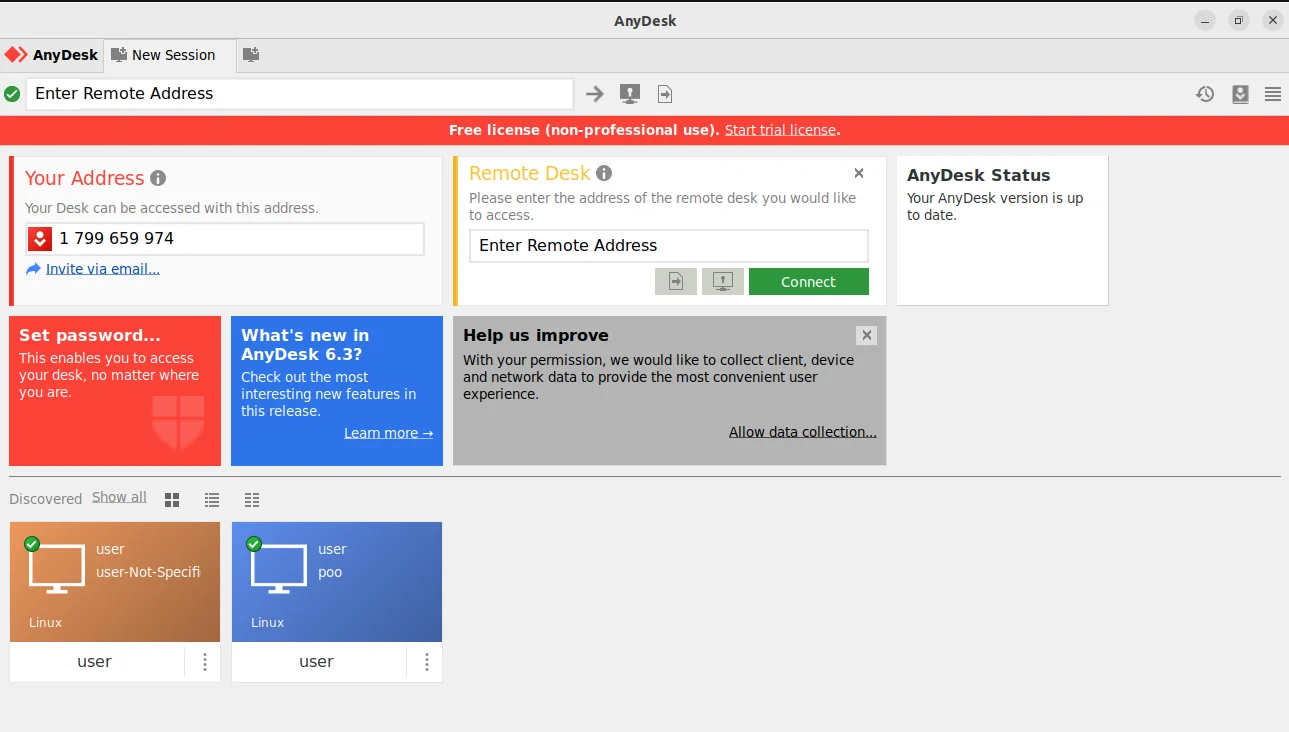Click the Remote Desk address input field

pos(668,246)
